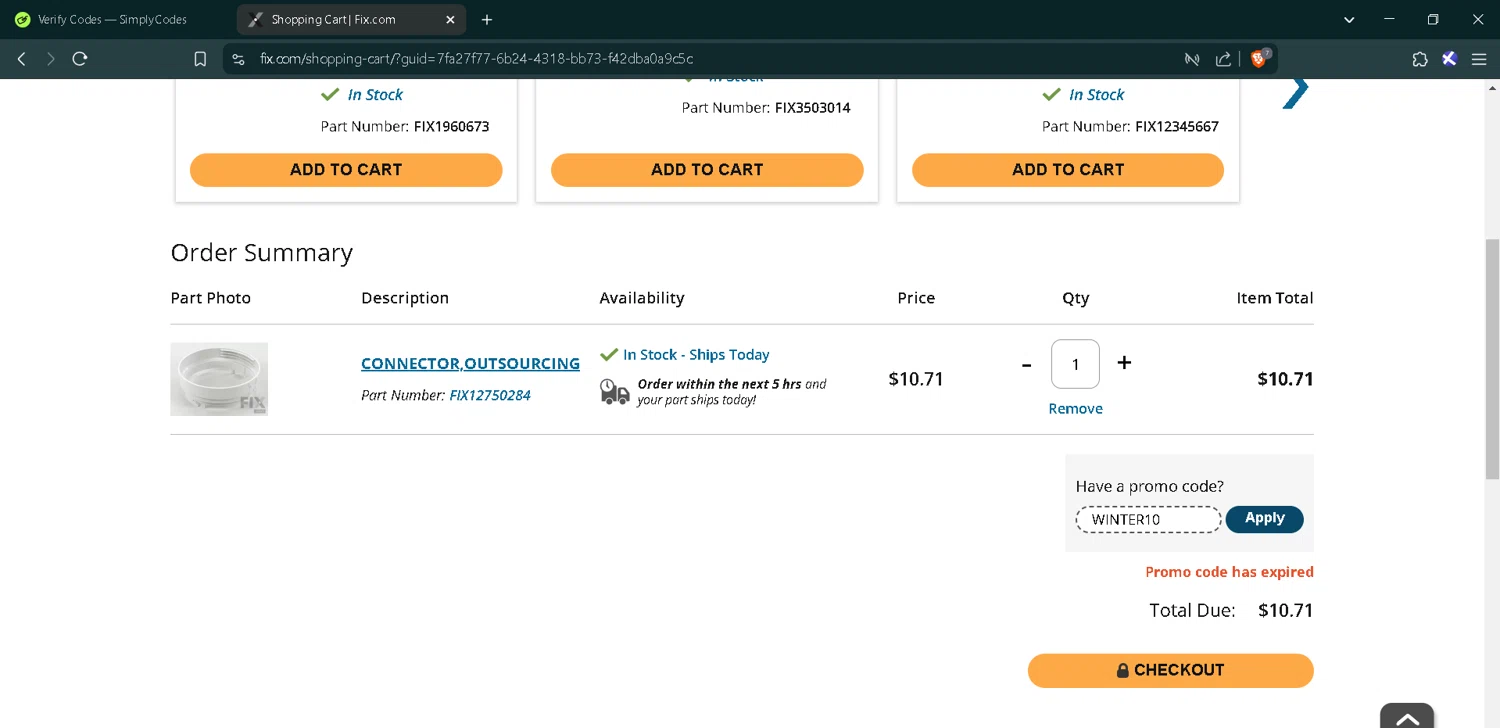Open site information icon in the address bar
The height and width of the screenshot is (728, 1500).
coord(238,59)
